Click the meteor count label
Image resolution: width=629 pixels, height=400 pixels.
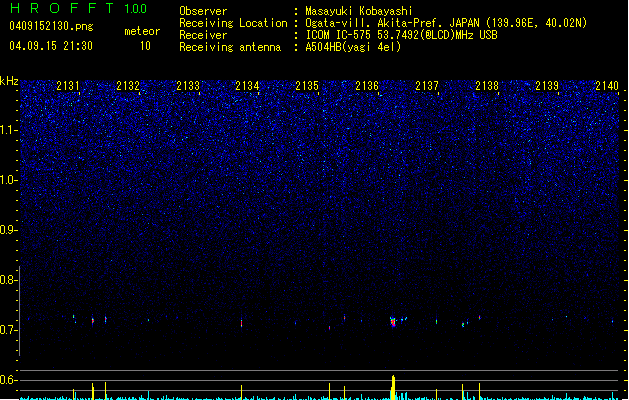(142, 31)
